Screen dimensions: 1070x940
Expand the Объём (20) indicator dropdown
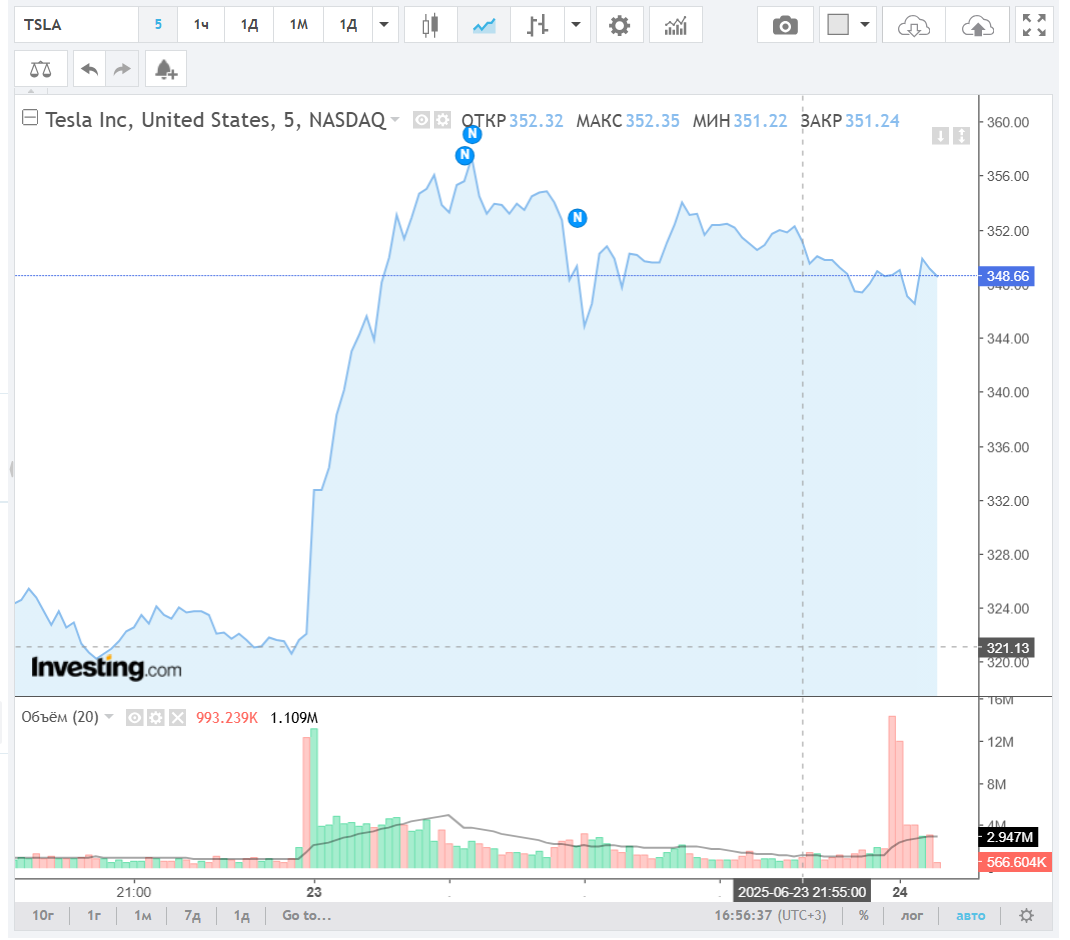click(109, 717)
